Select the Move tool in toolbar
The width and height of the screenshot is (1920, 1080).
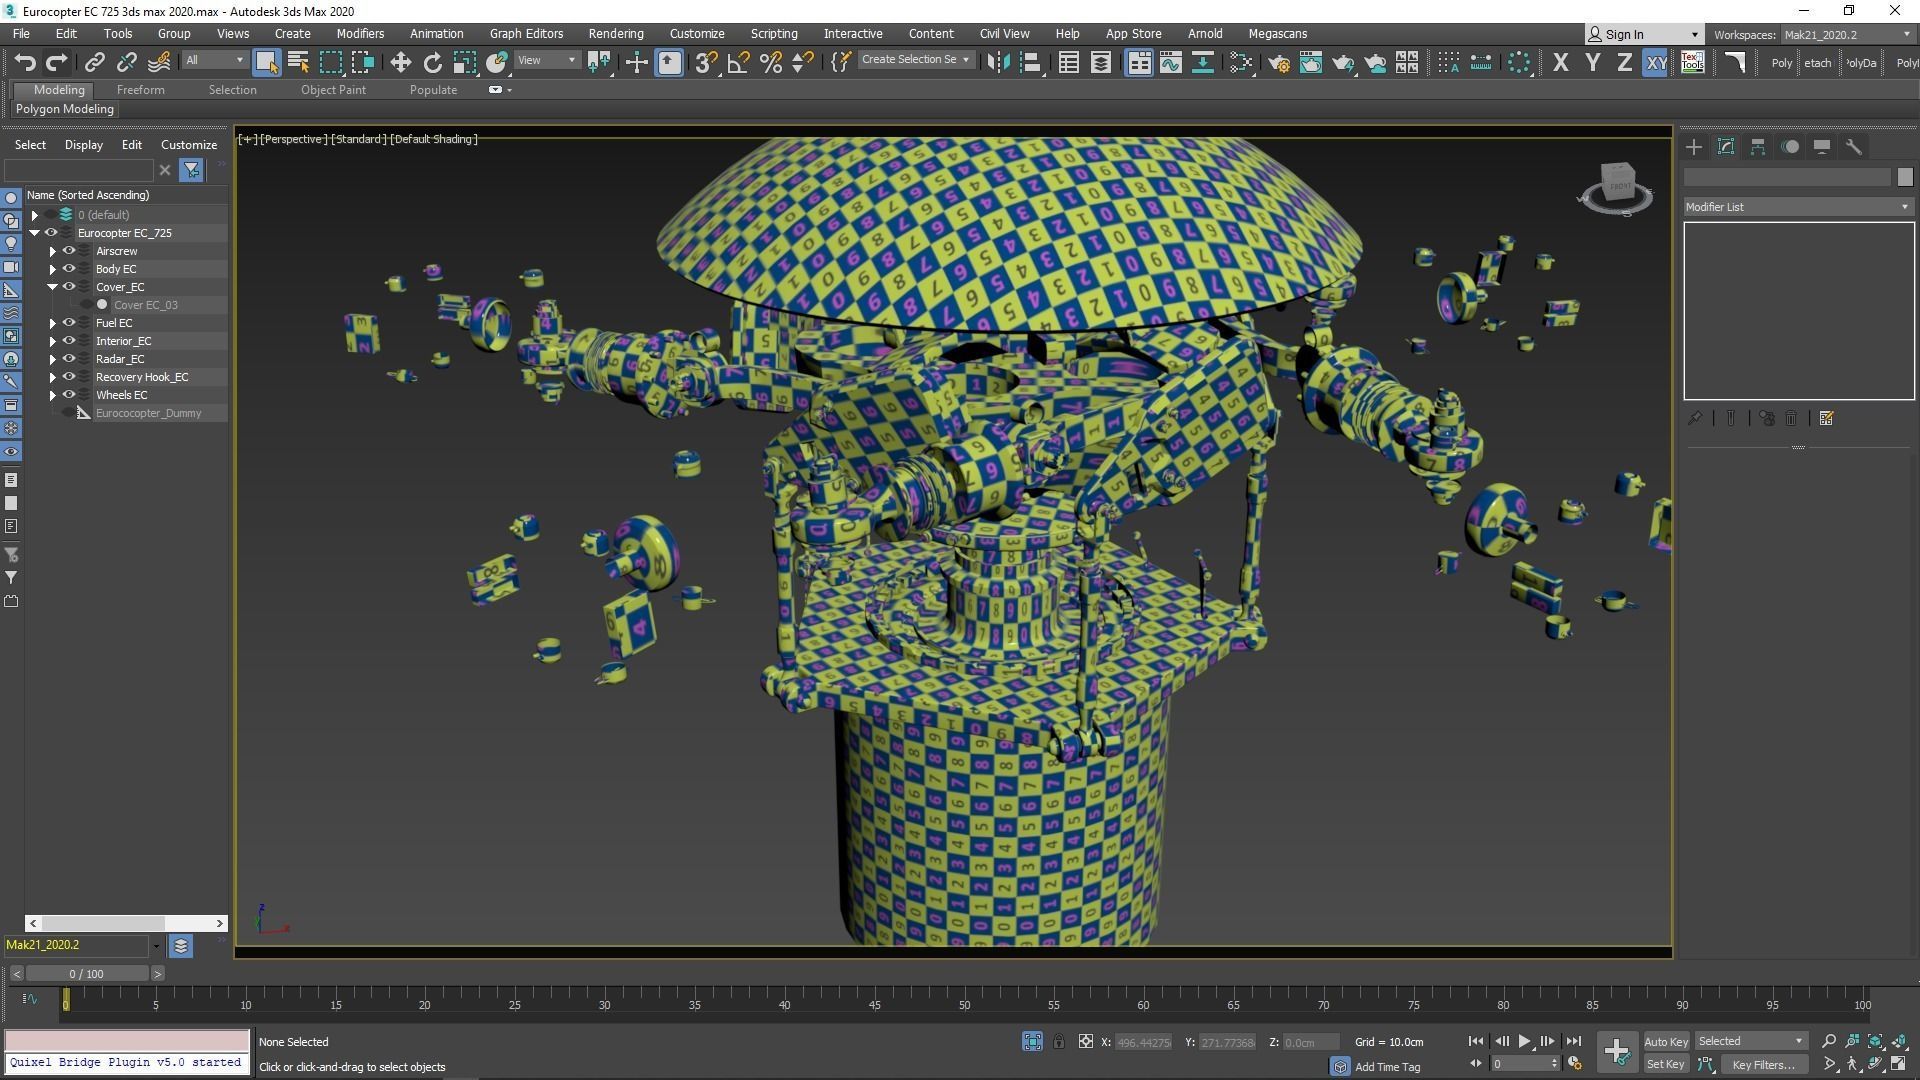(400, 63)
